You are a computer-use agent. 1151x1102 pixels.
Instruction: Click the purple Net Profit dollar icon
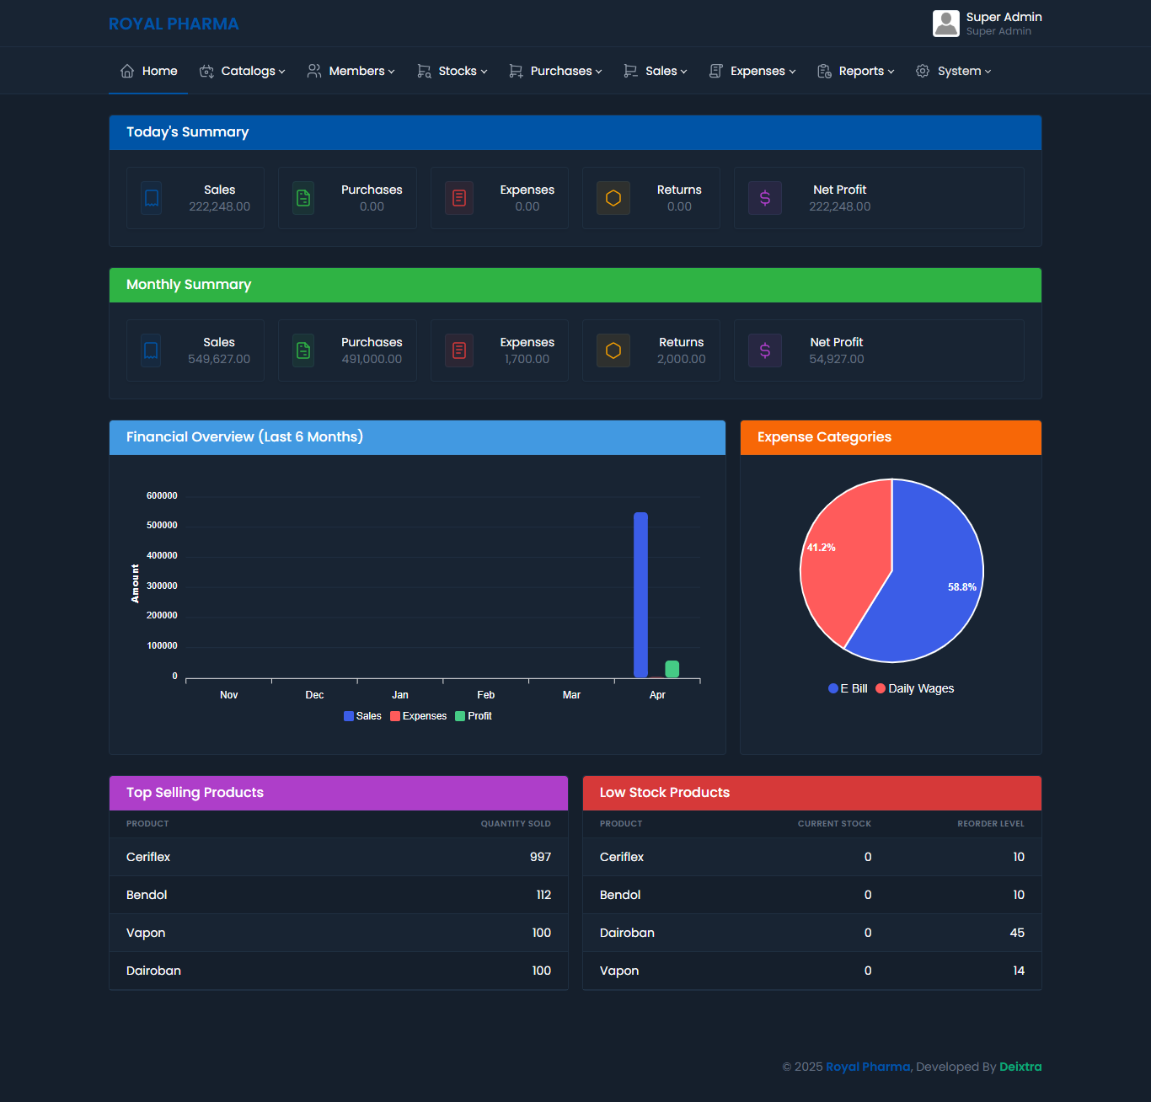tap(765, 197)
